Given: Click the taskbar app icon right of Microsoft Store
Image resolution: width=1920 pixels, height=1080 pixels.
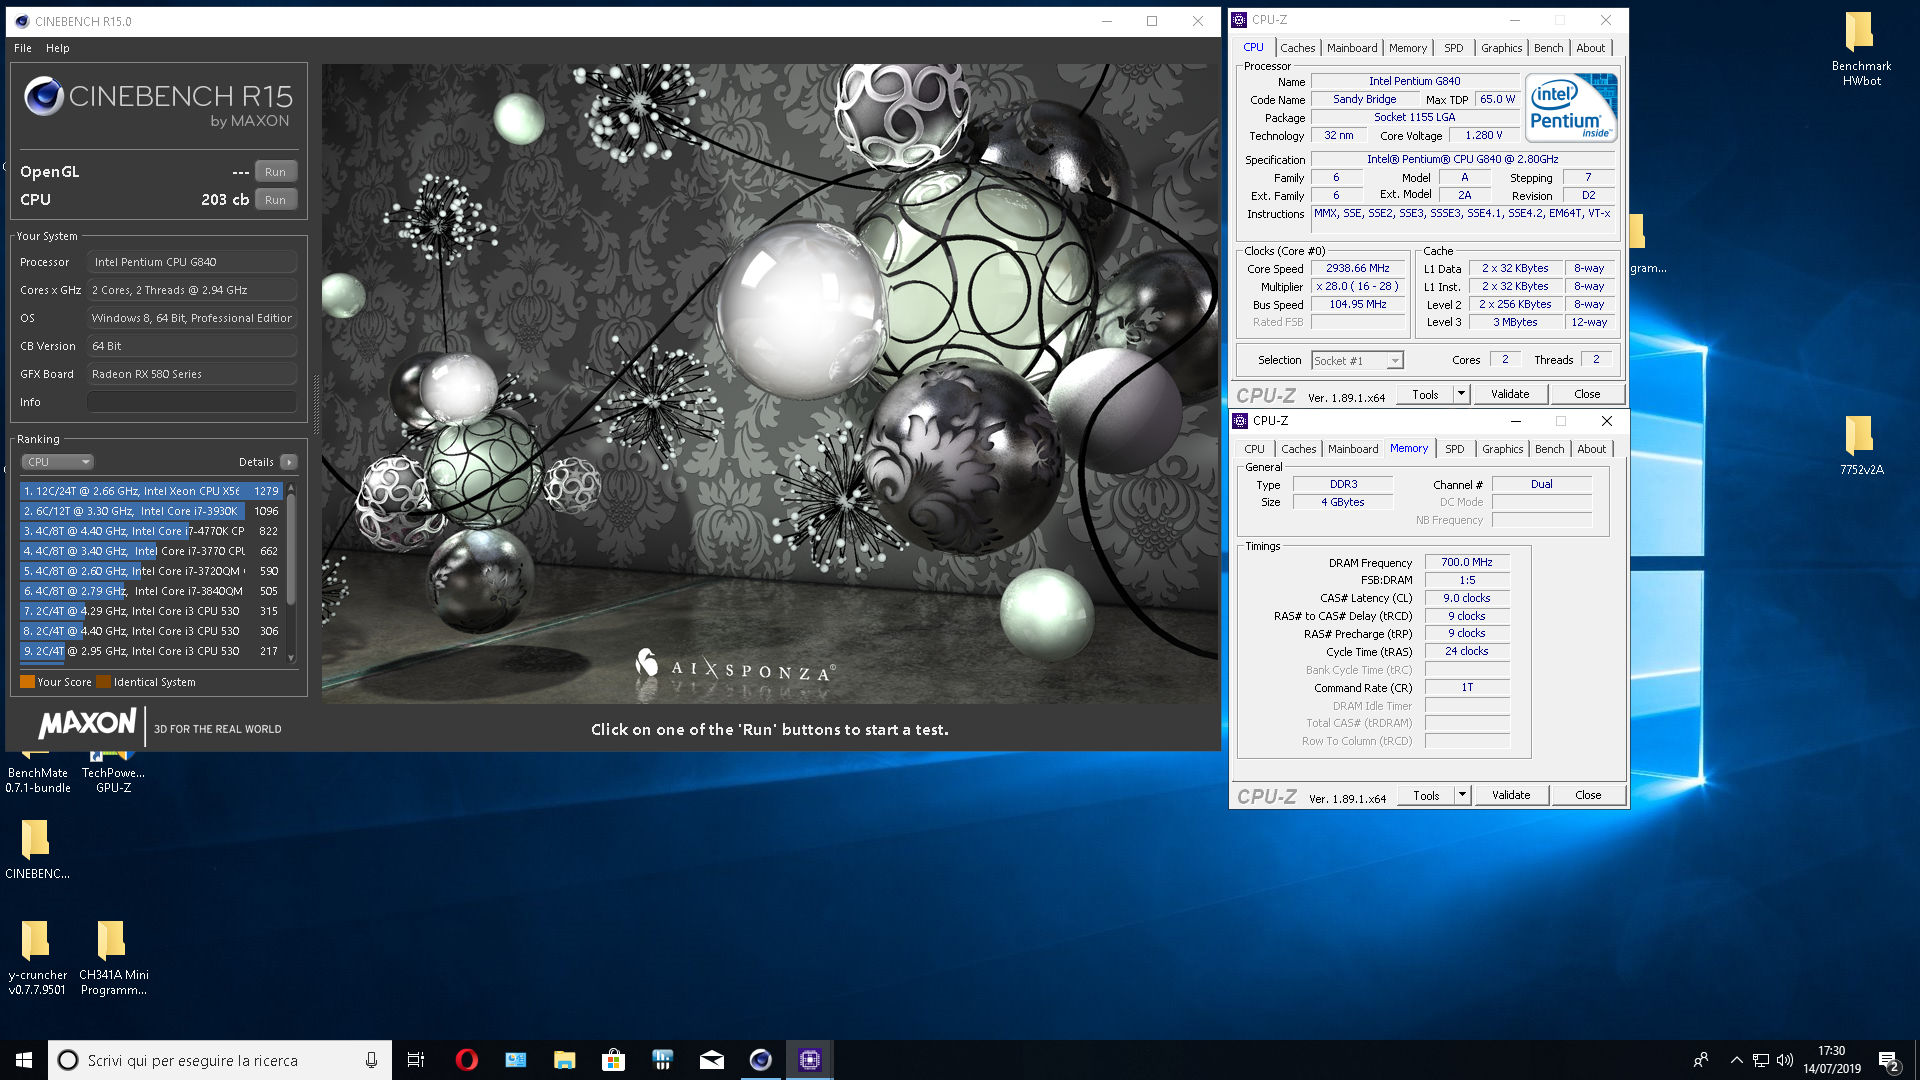Looking at the screenshot, I should [662, 1060].
